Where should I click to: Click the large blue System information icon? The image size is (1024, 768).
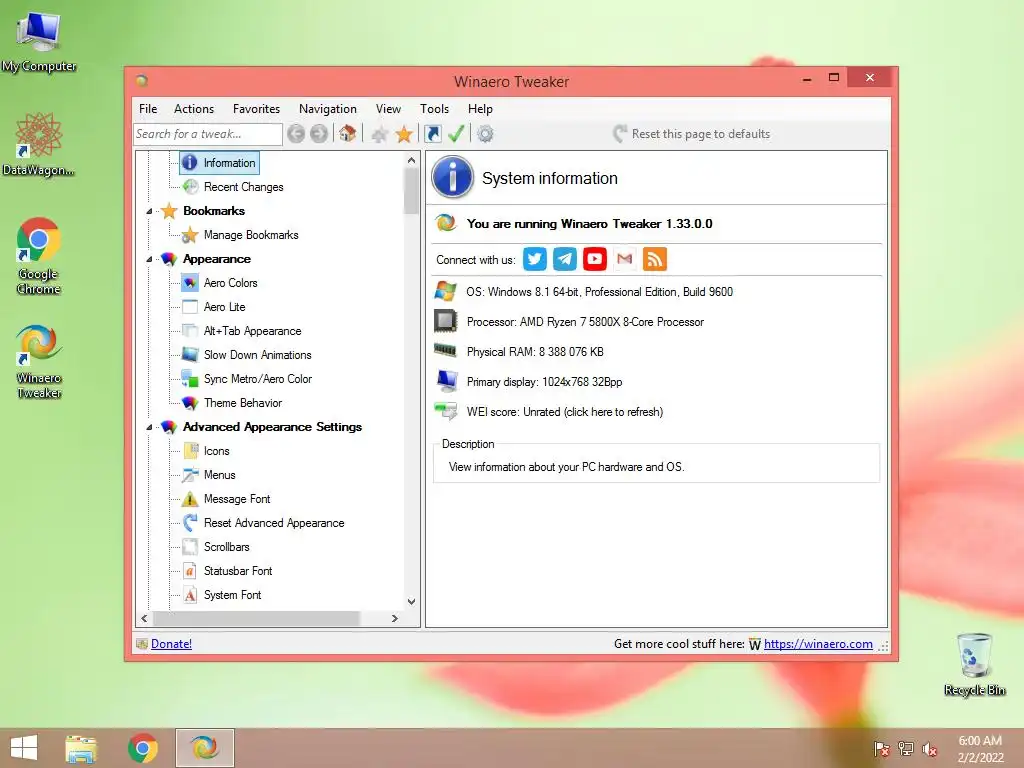point(453,177)
